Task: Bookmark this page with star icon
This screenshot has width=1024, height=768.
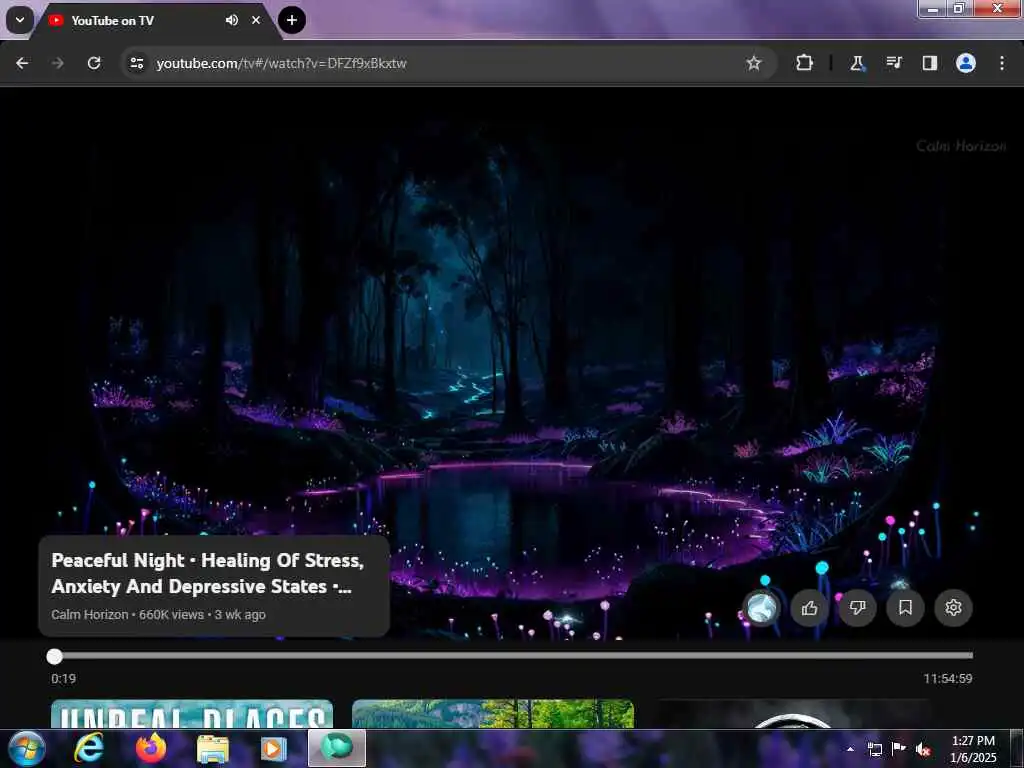Action: point(754,63)
